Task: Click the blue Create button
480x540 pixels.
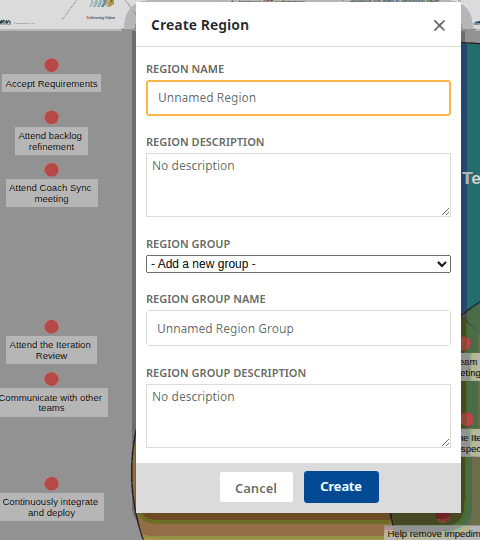Action: pyautogui.click(x=341, y=487)
